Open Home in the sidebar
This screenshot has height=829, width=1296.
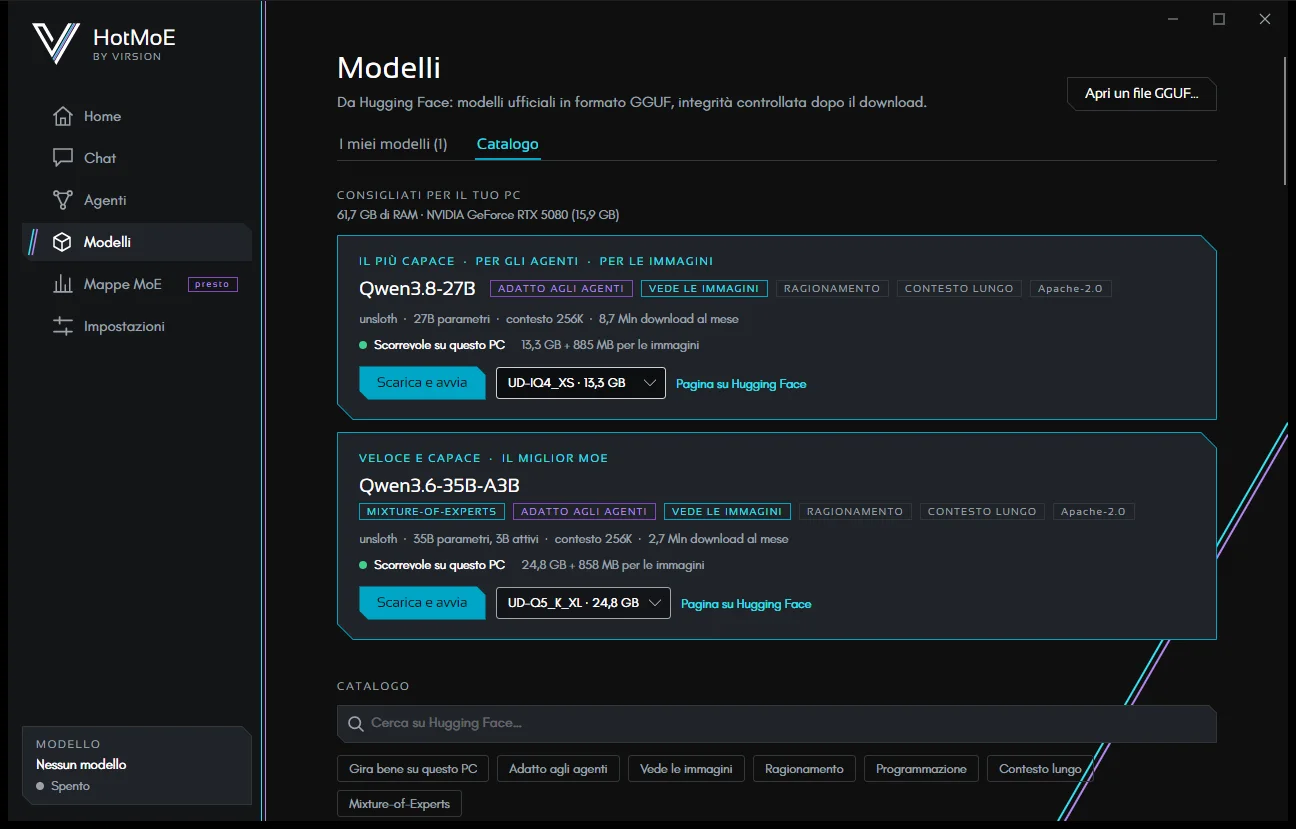coord(137,116)
